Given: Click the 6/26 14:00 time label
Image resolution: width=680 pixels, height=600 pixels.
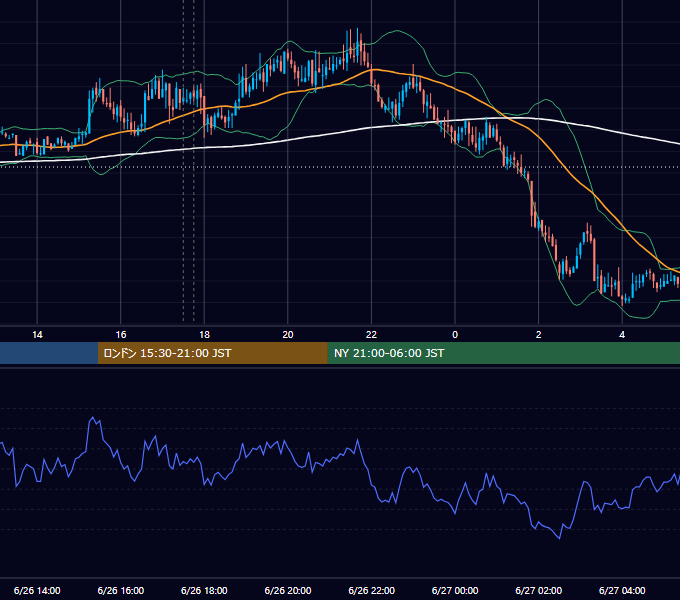Looking at the screenshot, I should [37, 590].
